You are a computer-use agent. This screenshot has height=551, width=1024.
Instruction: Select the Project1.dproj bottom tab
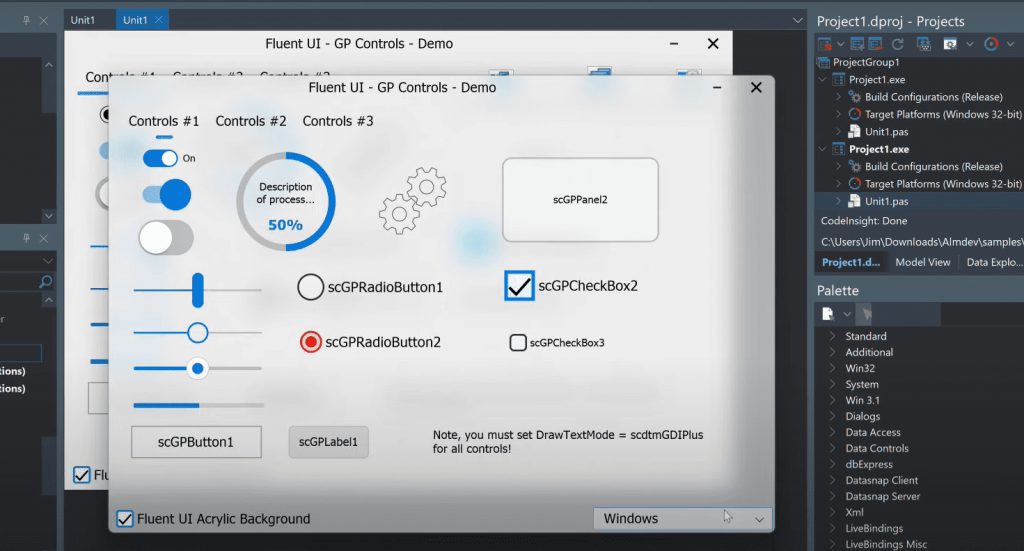click(850, 262)
